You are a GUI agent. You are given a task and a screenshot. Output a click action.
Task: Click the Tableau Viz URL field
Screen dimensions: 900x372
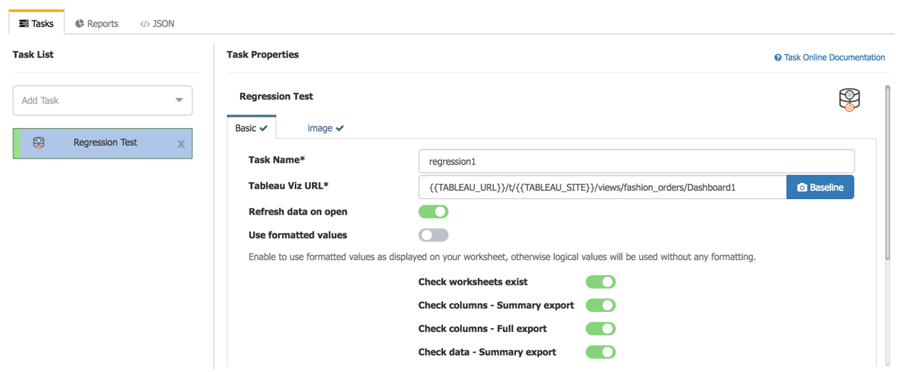(603, 187)
